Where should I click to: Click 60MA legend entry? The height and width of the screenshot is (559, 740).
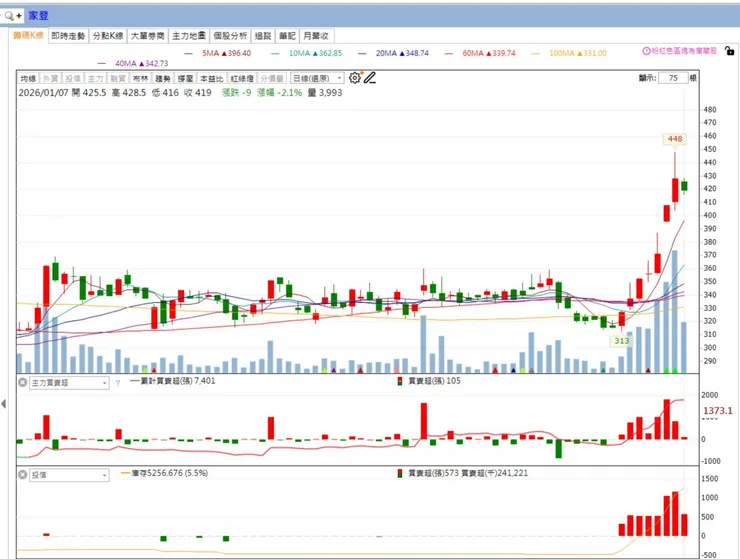480,53
